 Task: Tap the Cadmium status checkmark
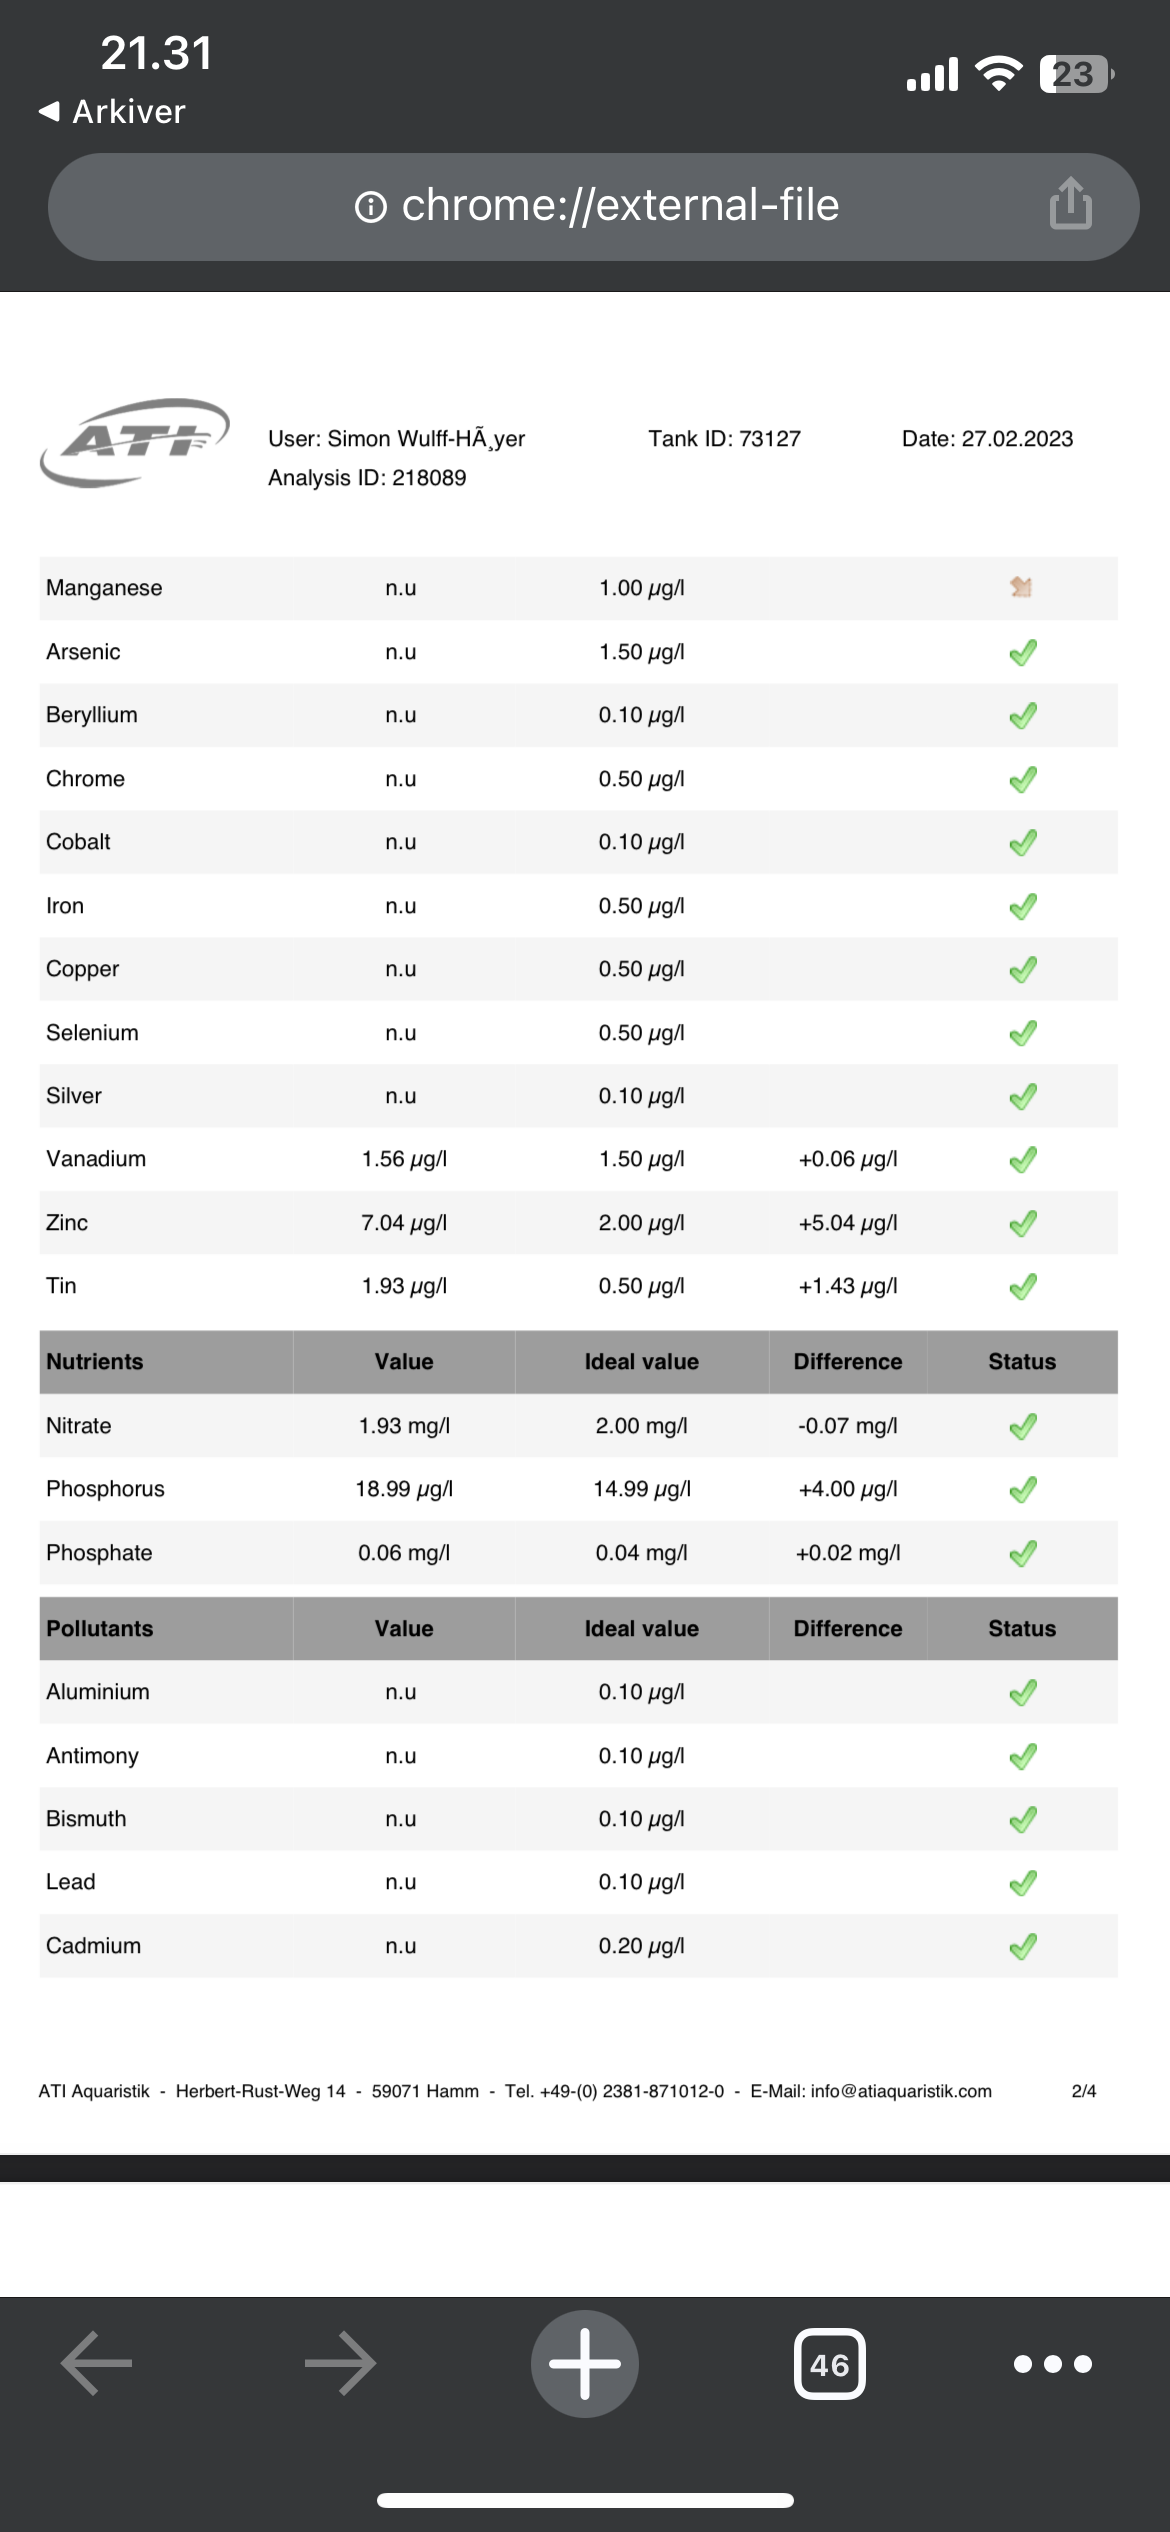click(x=1022, y=1946)
